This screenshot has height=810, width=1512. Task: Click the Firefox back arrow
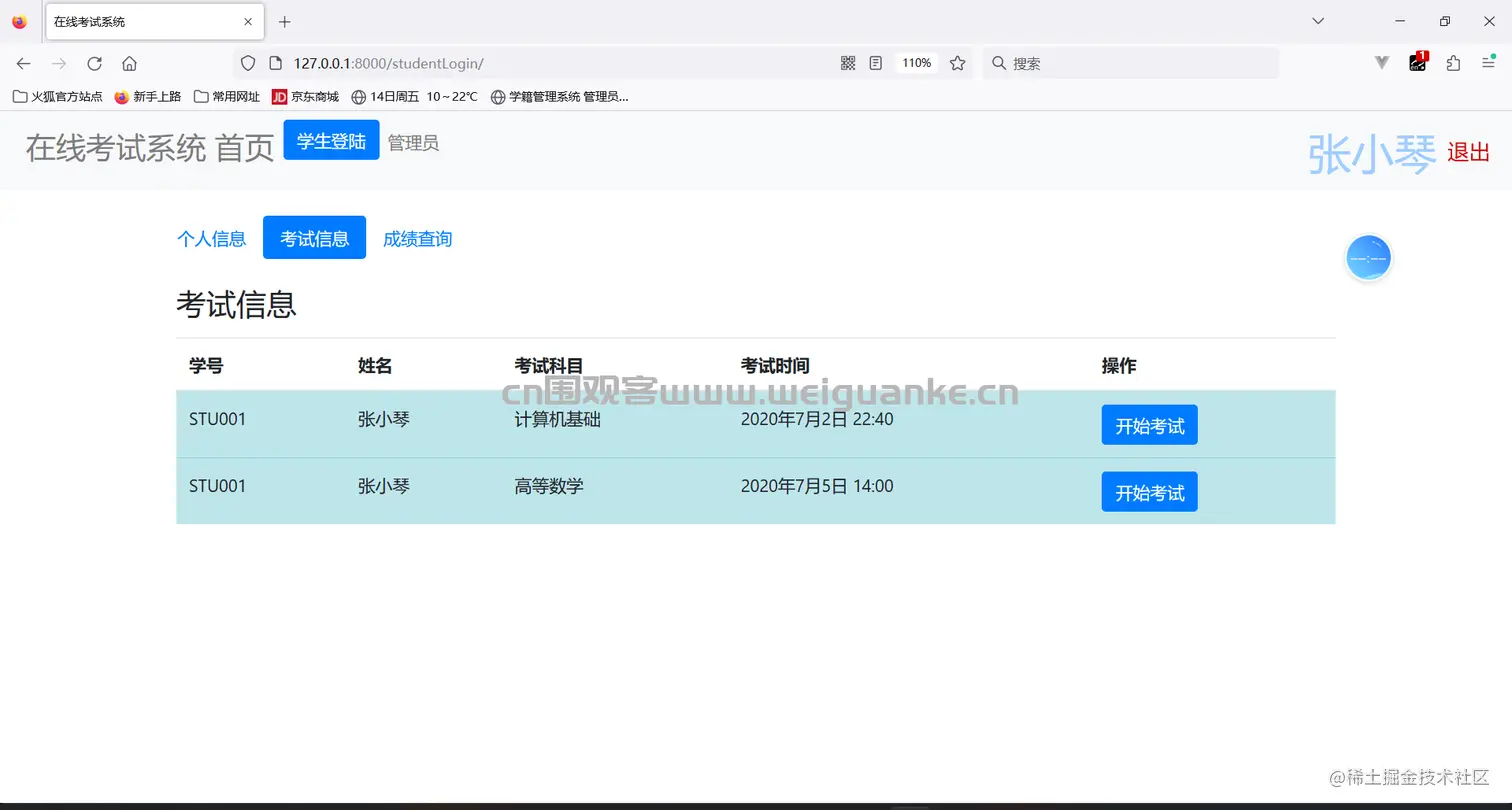(24, 63)
